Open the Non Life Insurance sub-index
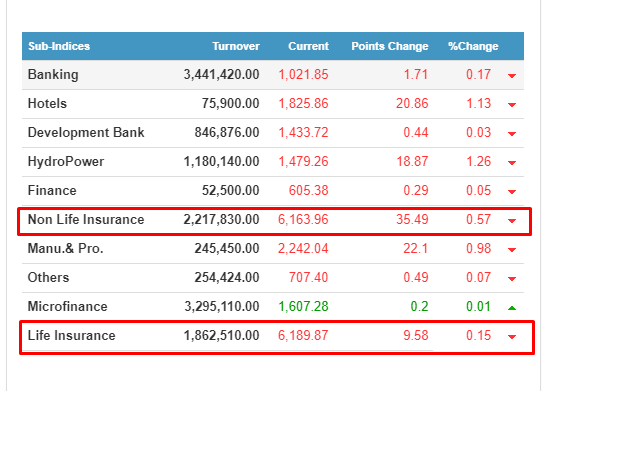Screen dimensions: 625x475 (x=86, y=220)
